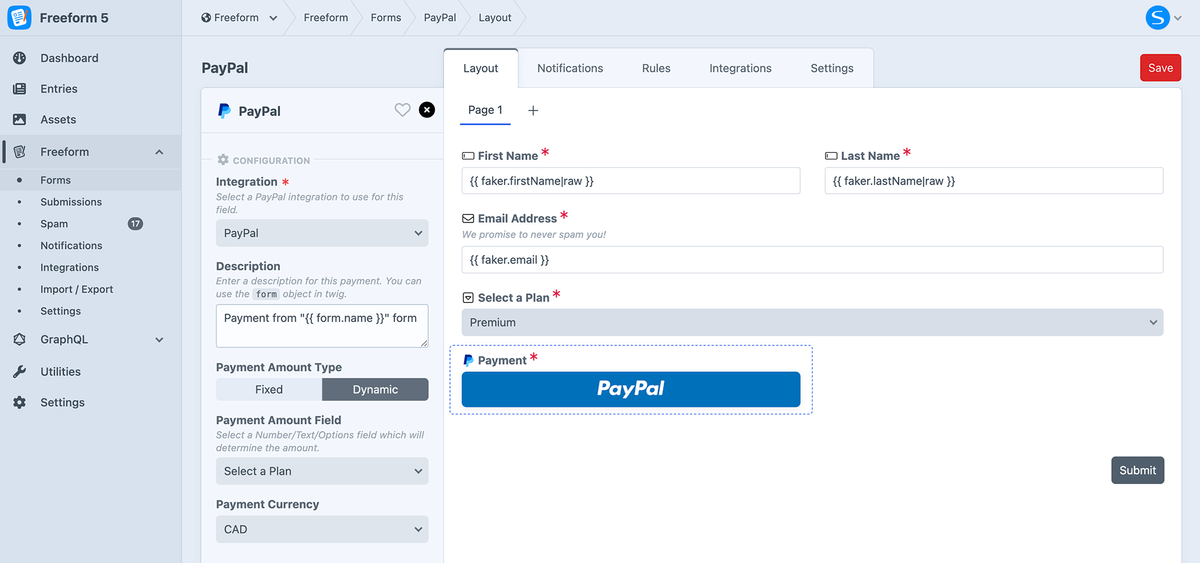The width and height of the screenshot is (1200, 563).
Task: Open Assets via its sidebar icon
Action: [x=19, y=119]
